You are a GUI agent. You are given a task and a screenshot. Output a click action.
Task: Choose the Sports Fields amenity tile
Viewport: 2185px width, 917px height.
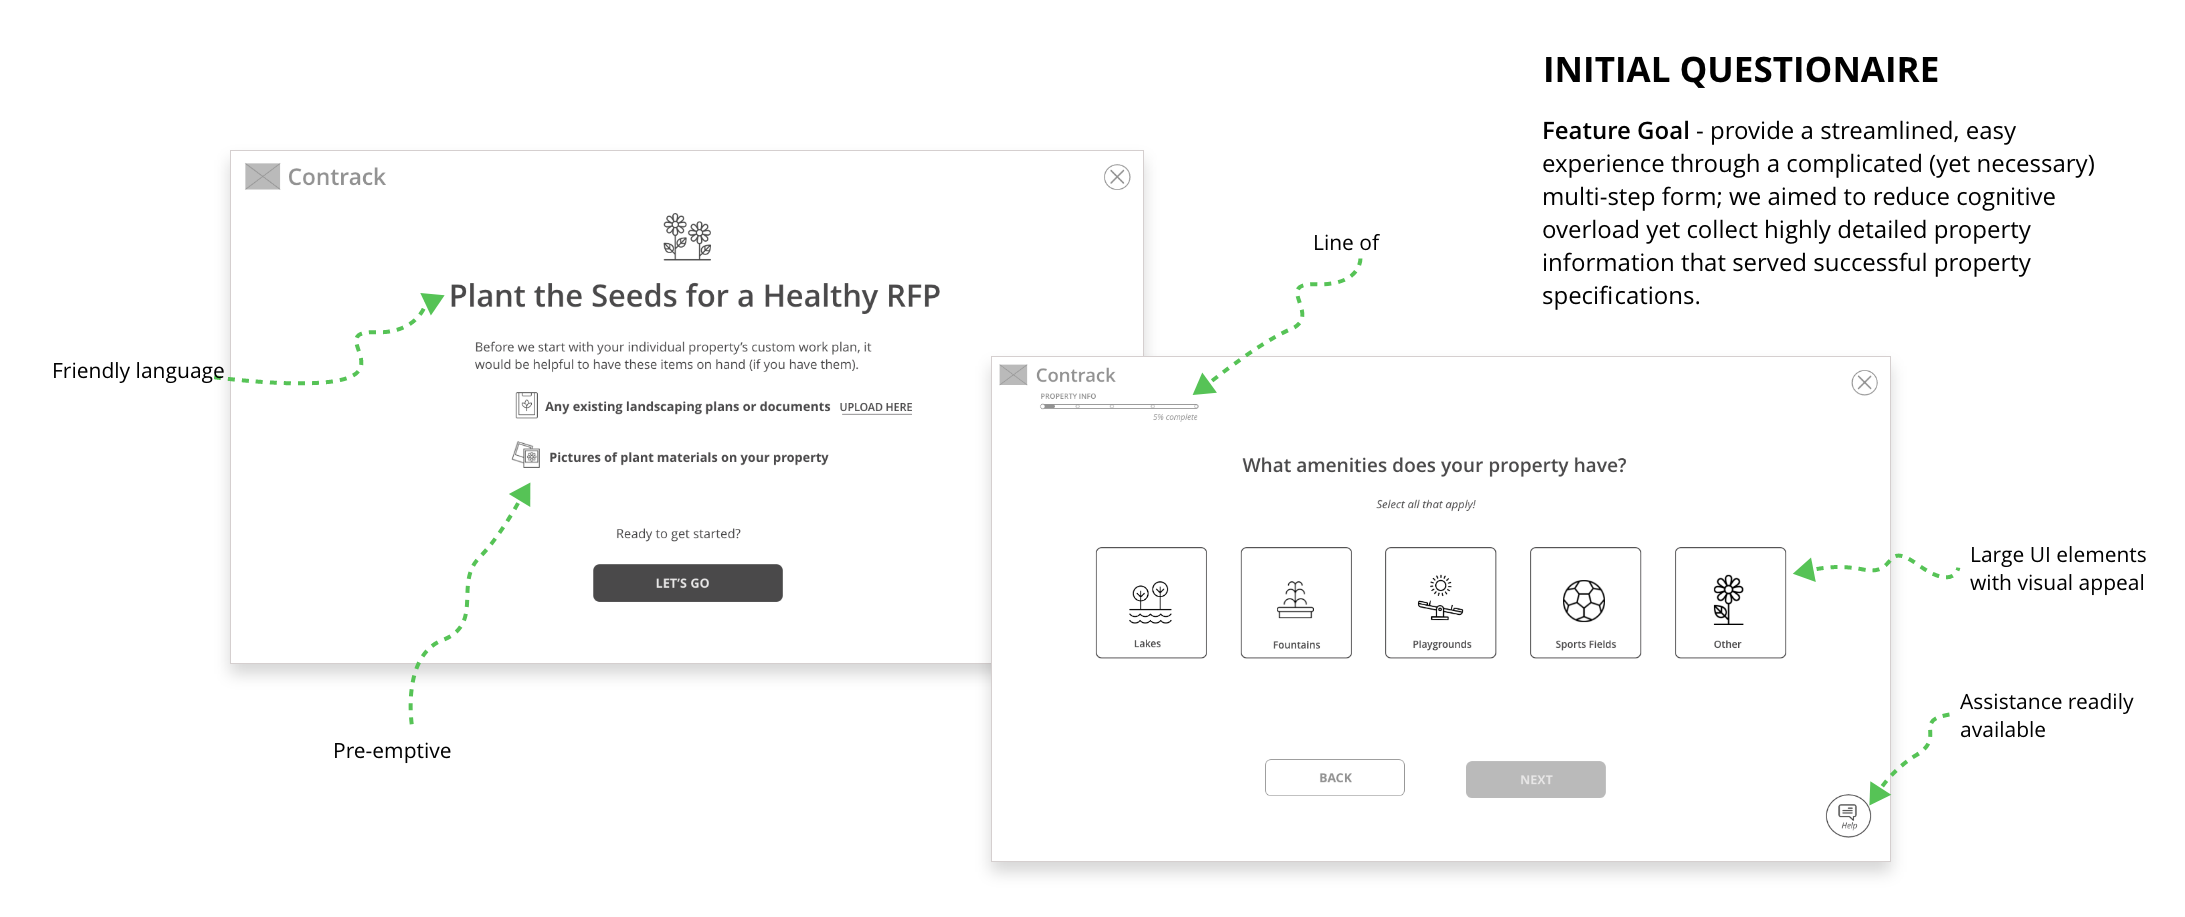click(1585, 602)
